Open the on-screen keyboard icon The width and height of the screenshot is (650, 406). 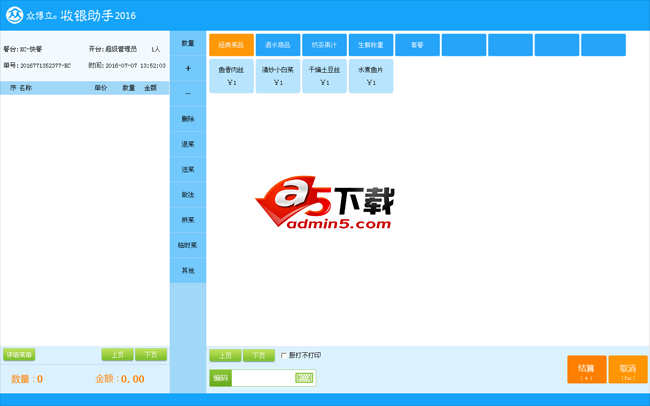pos(304,378)
